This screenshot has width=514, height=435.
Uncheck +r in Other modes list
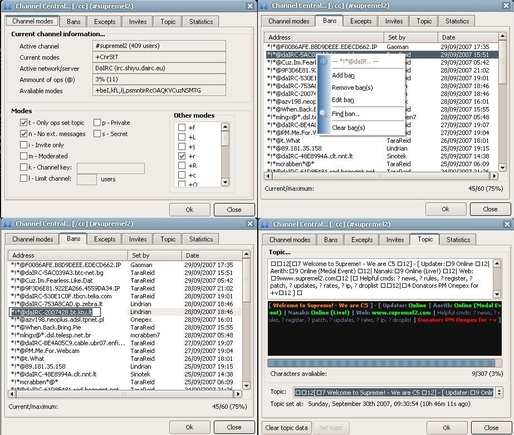(182, 156)
